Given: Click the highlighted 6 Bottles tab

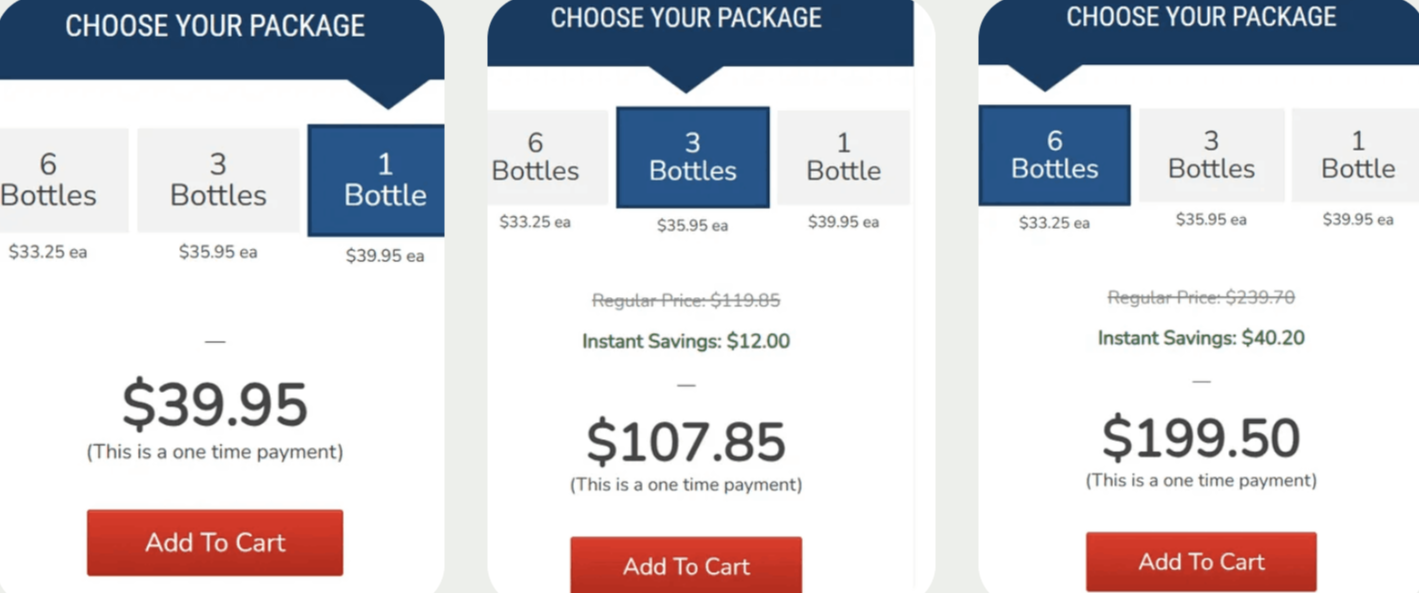Looking at the screenshot, I should (1054, 155).
